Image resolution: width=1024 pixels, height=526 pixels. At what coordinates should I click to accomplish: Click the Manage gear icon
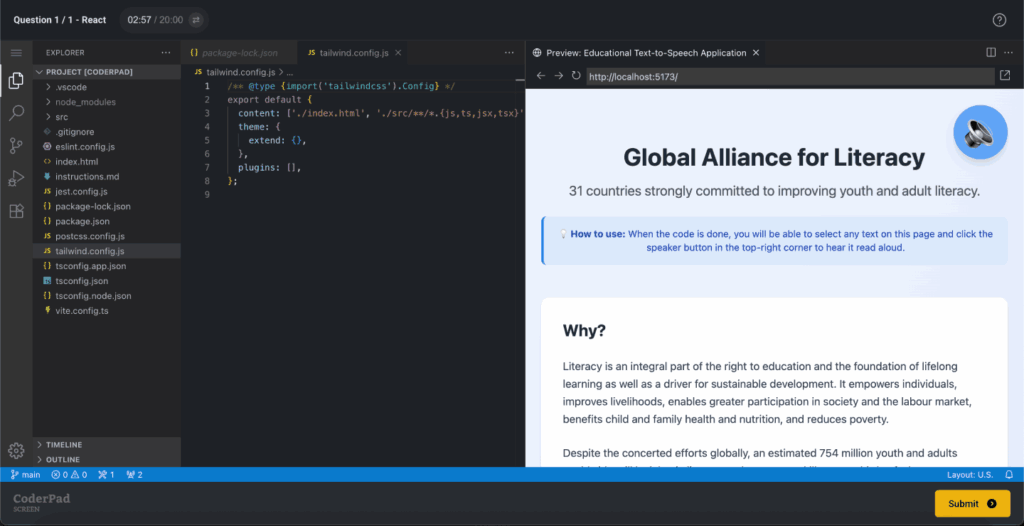[x=16, y=451]
